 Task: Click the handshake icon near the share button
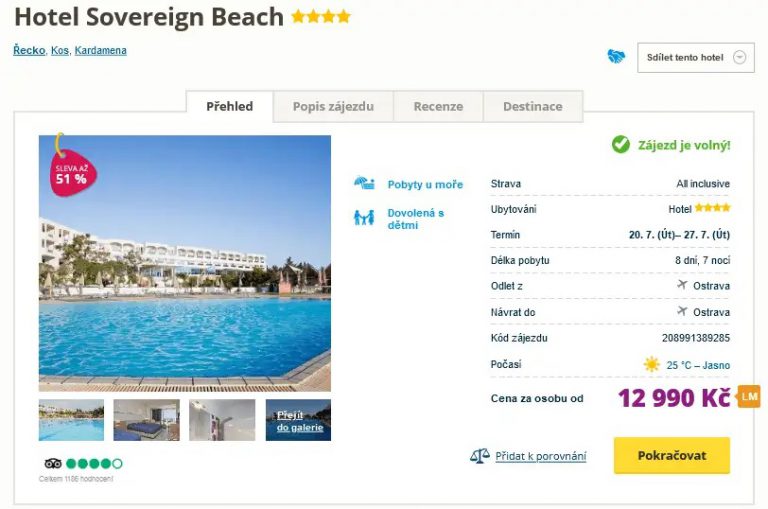(x=616, y=57)
